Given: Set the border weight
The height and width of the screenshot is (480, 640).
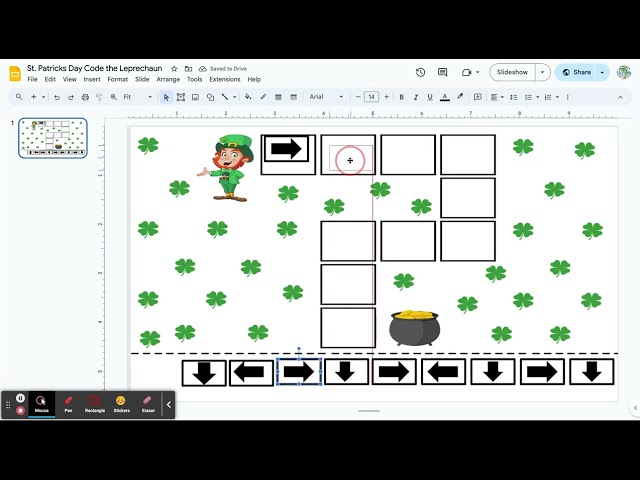Looking at the screenshot, I should (278, 97).
